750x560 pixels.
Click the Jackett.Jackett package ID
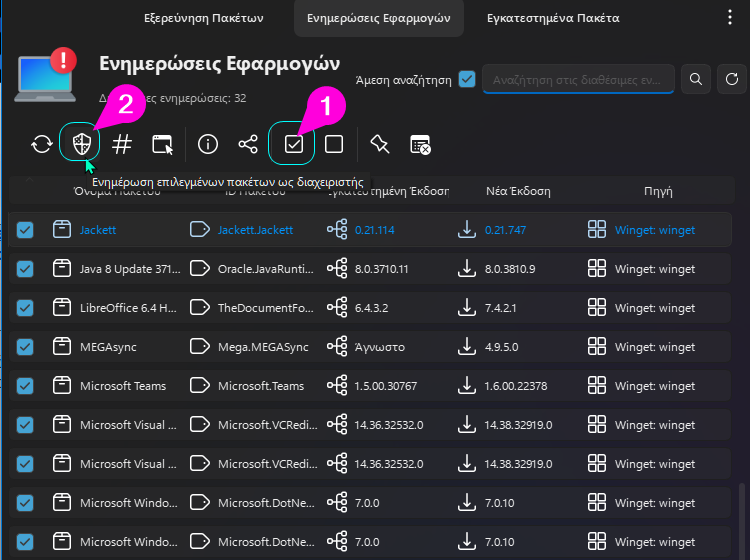[x=255, y=230]
